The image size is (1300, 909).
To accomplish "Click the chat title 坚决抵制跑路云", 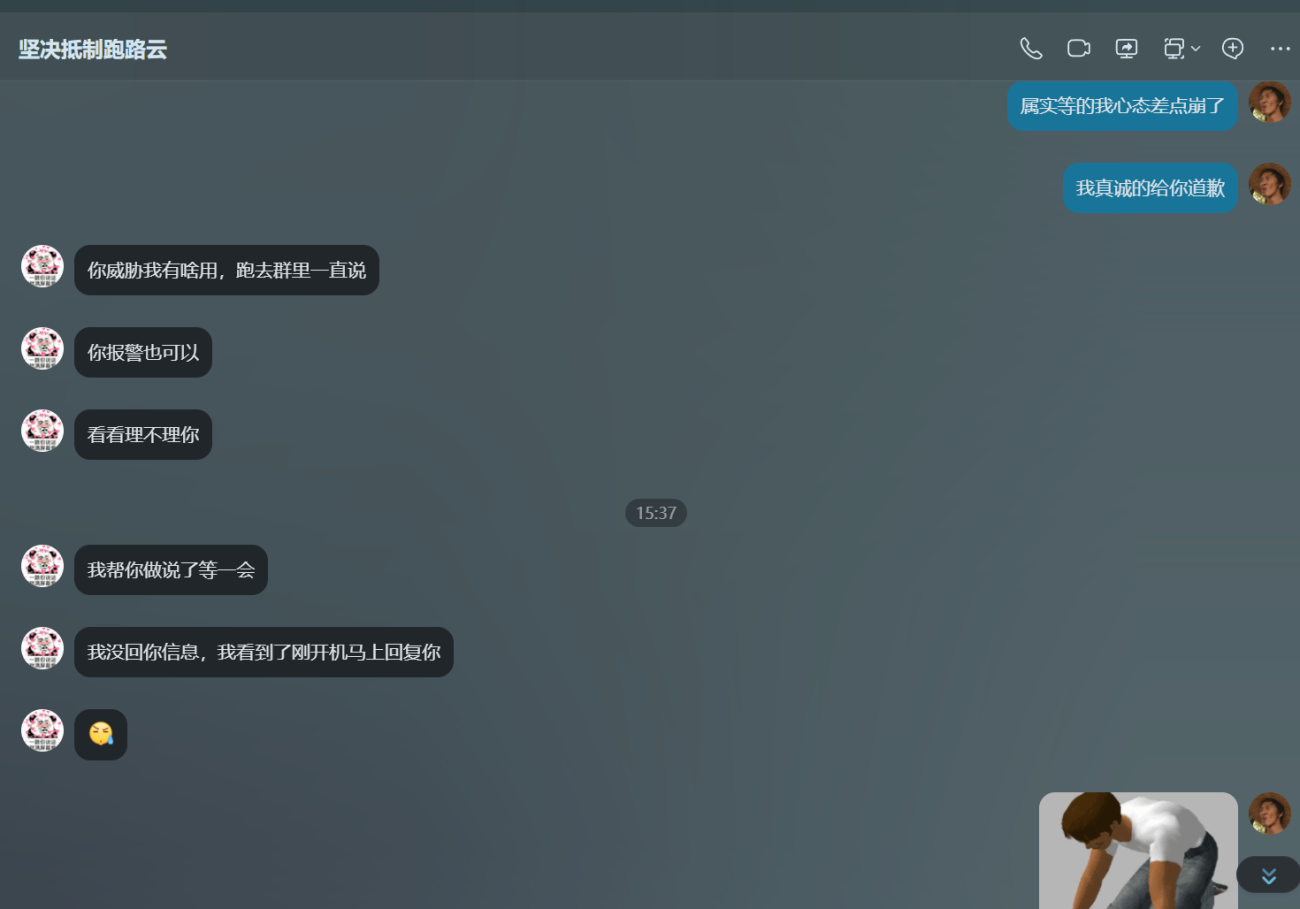I will pos(93,49).
